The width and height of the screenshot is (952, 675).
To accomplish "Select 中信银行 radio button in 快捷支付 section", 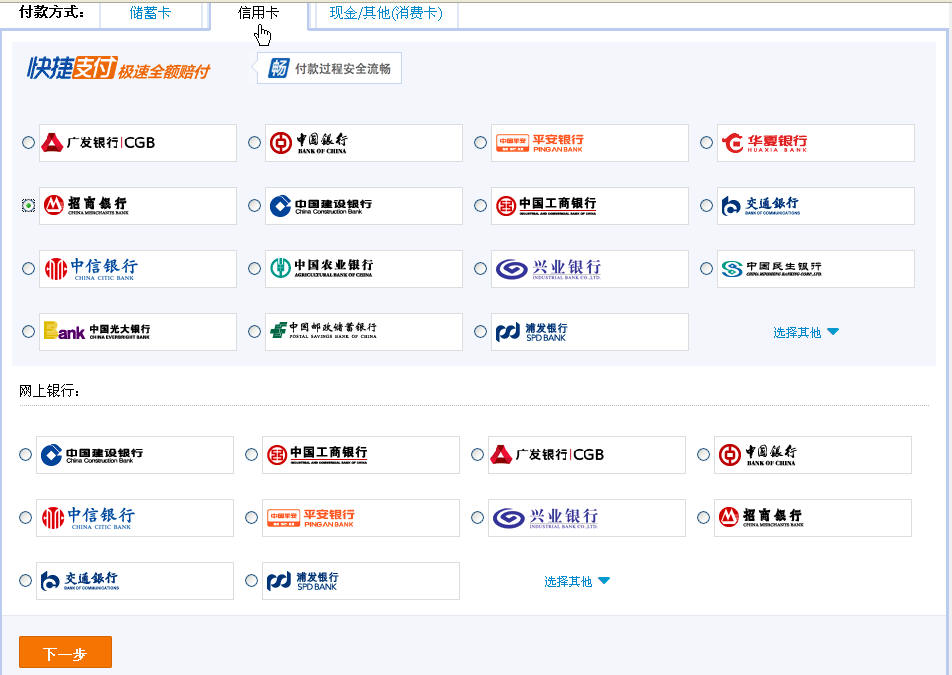I will tap(28, 268).
